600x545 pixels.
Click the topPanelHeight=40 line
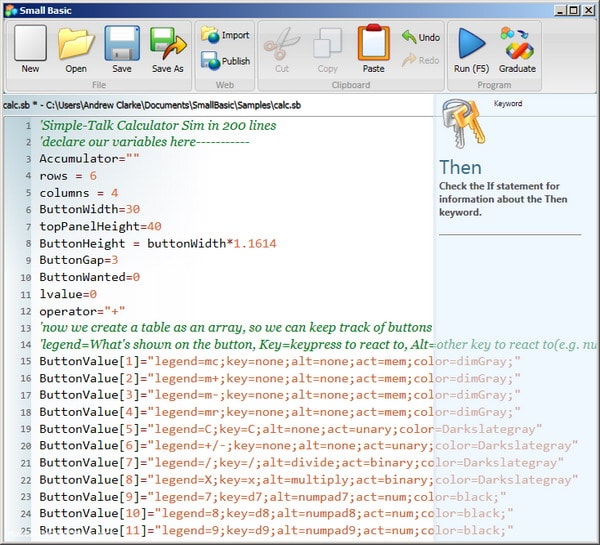coord(100,226)
